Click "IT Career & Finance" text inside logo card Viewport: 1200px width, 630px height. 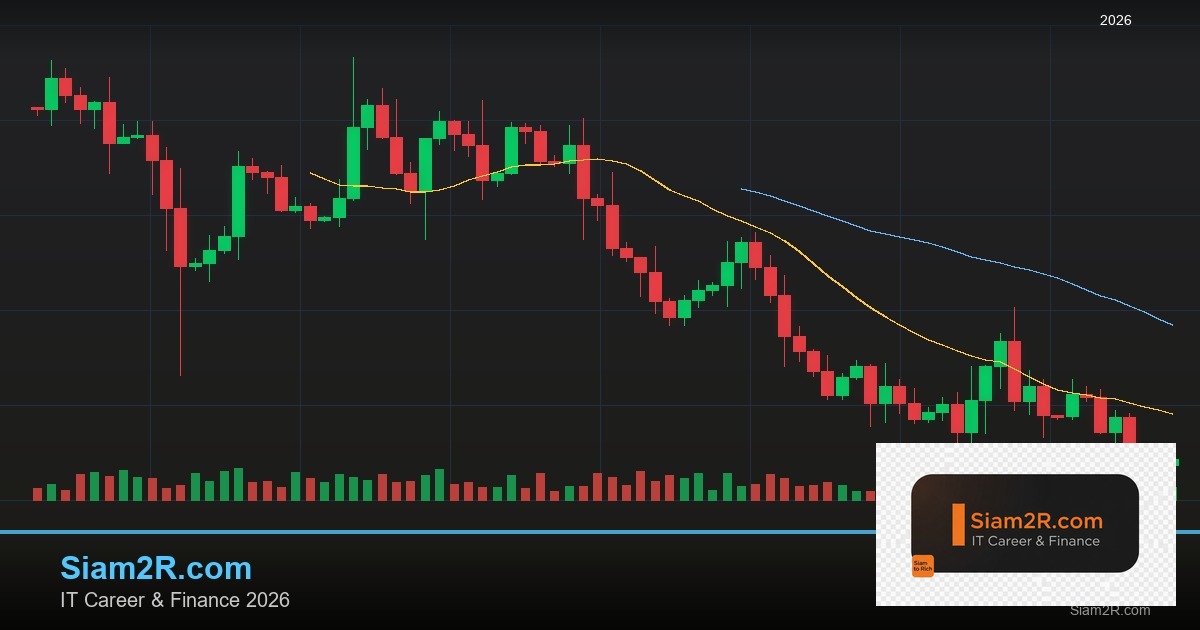click(x=1035, y=541)
